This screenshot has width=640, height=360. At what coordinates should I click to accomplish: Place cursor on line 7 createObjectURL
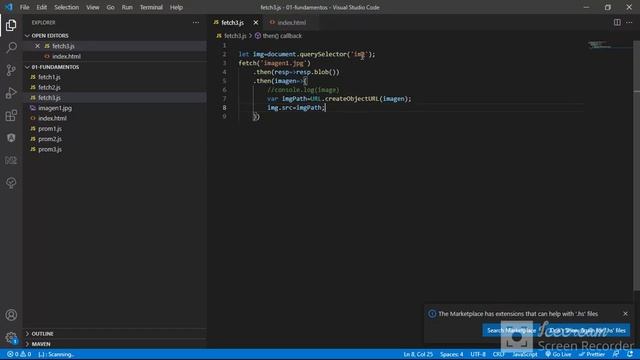(352, 99)
